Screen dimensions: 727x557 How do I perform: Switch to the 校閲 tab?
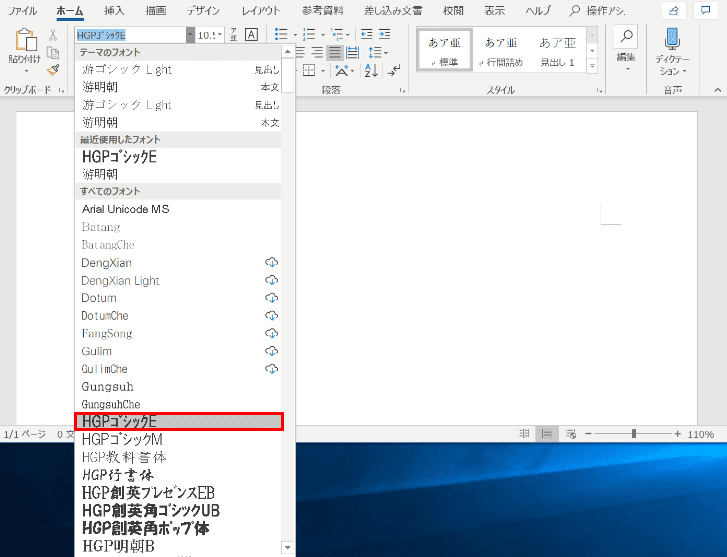[x=453, y=10]
